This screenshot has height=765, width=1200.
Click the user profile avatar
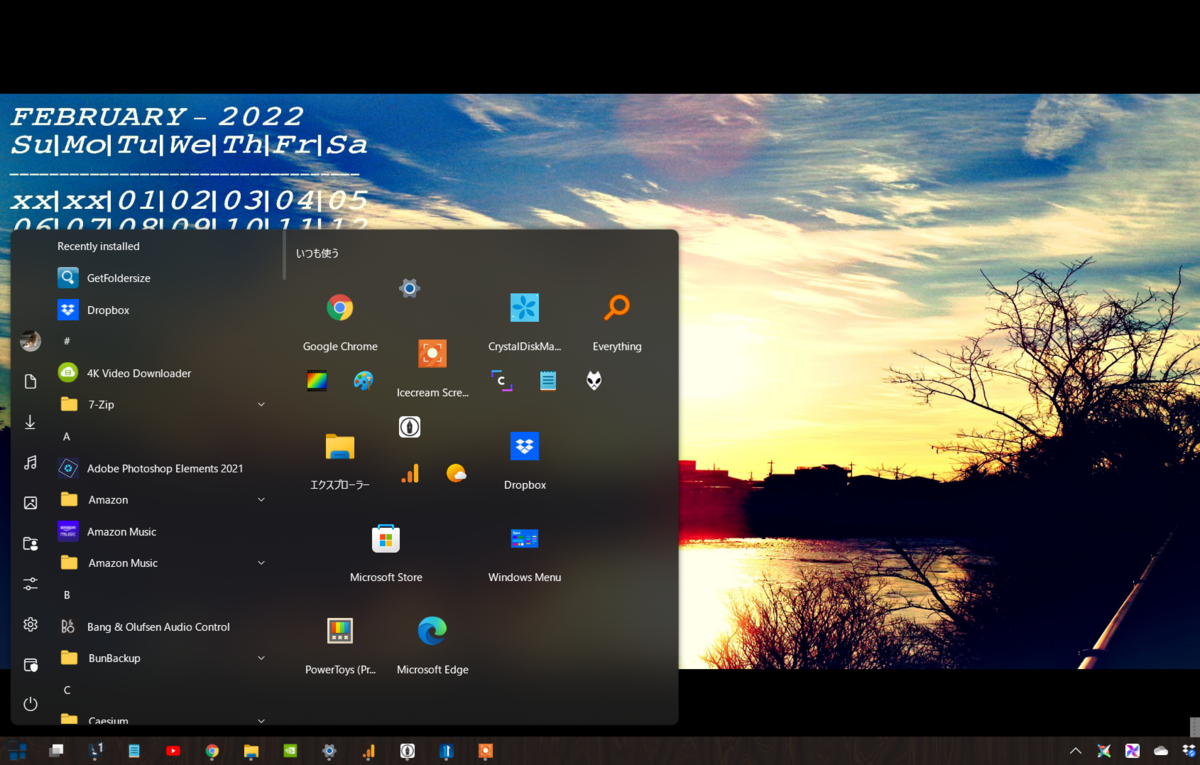coord(30,340)
